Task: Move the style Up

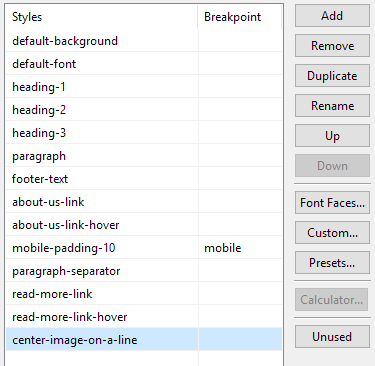Action: 332,136
